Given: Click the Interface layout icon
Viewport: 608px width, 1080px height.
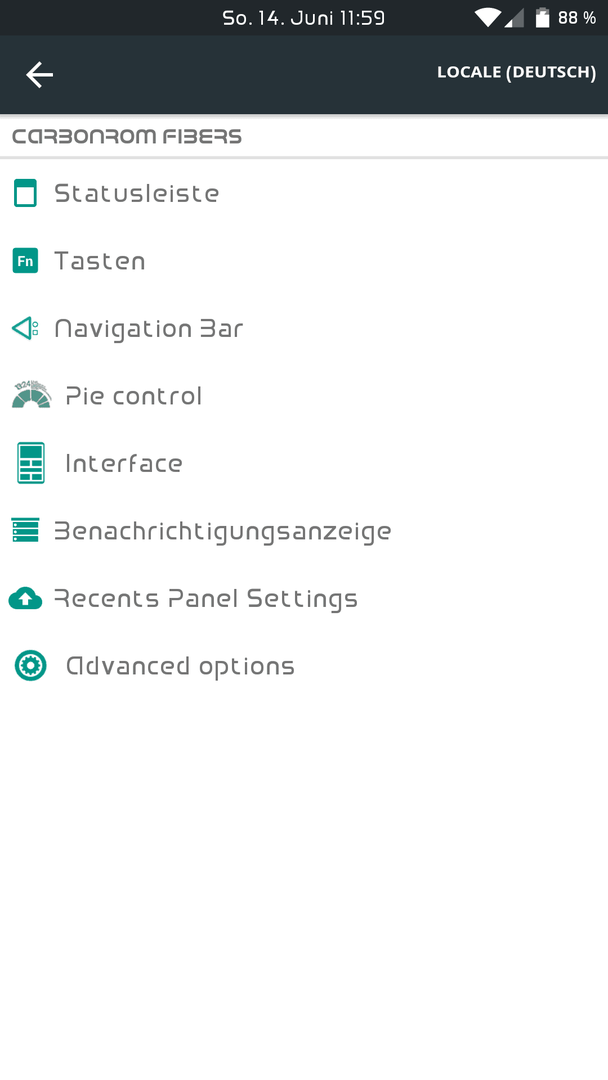Looking at the screenshot, I should pos(31,463).
